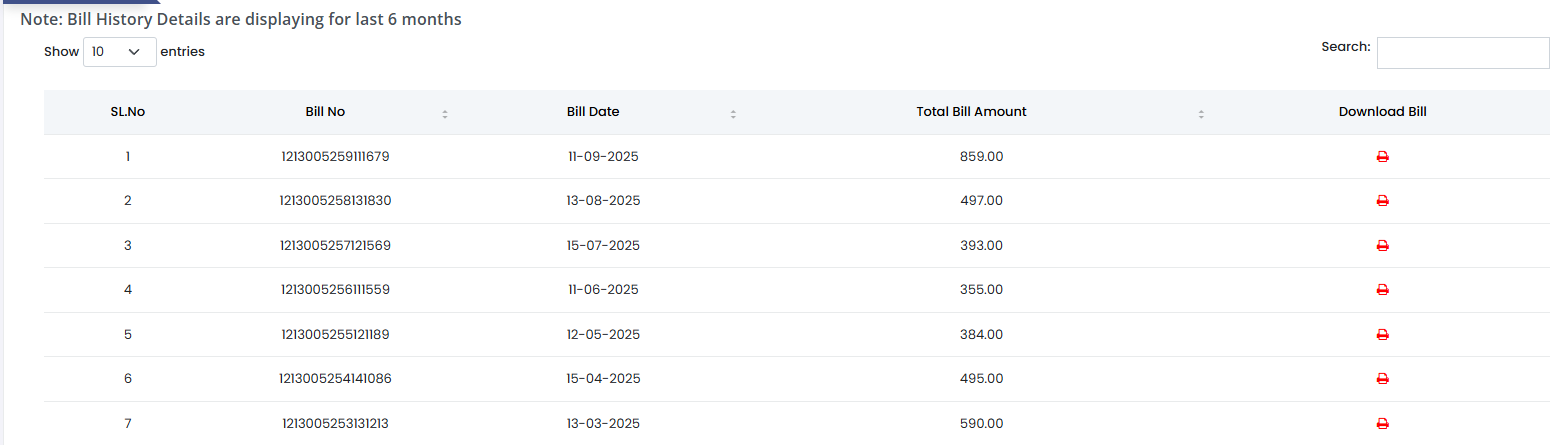
Task: Click the Bill Date column header
Action: pyautogui.click(x=593, y=112)
